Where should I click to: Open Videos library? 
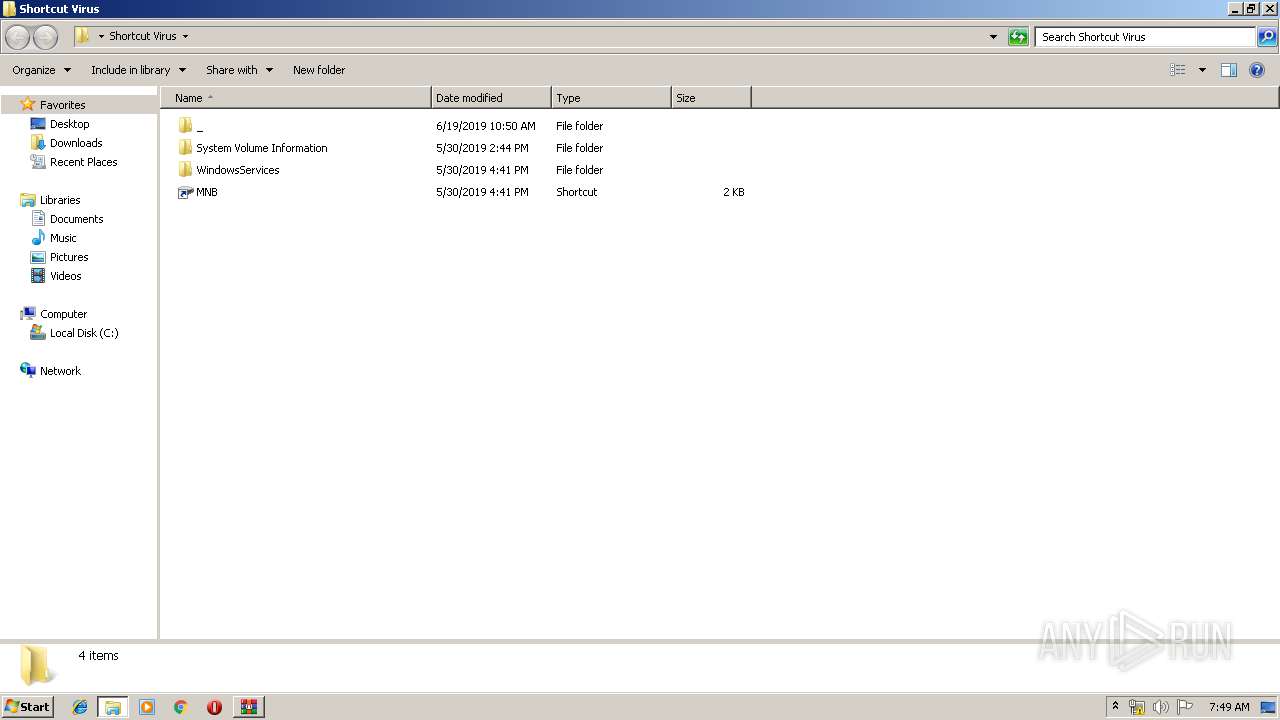click(66, 276)
